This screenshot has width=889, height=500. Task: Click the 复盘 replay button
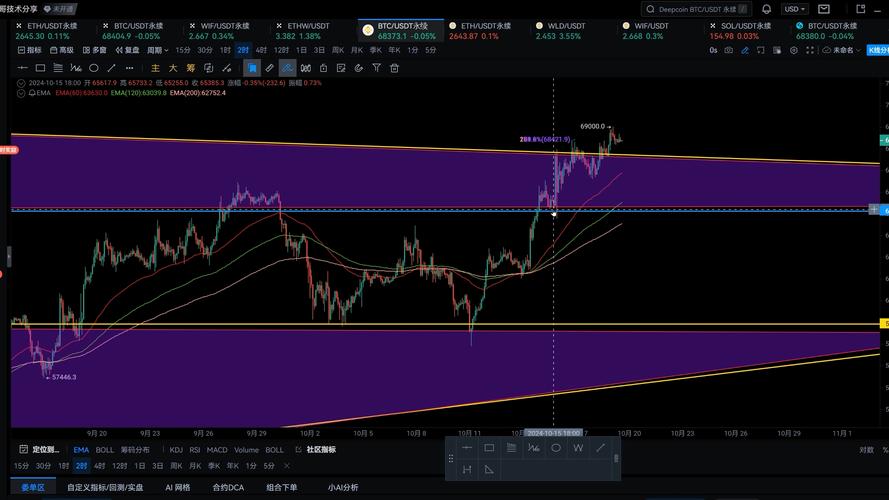click(127, 49)
